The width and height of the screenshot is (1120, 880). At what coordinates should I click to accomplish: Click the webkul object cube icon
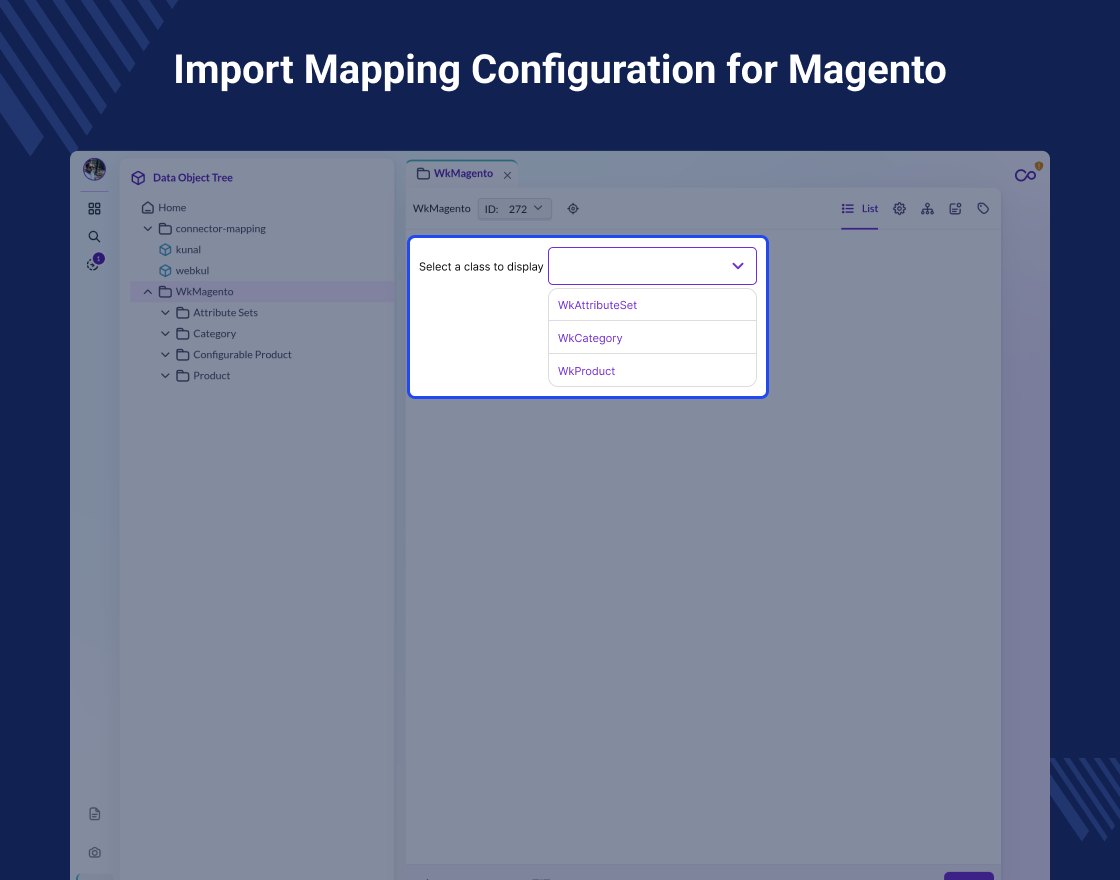[165, 271]
